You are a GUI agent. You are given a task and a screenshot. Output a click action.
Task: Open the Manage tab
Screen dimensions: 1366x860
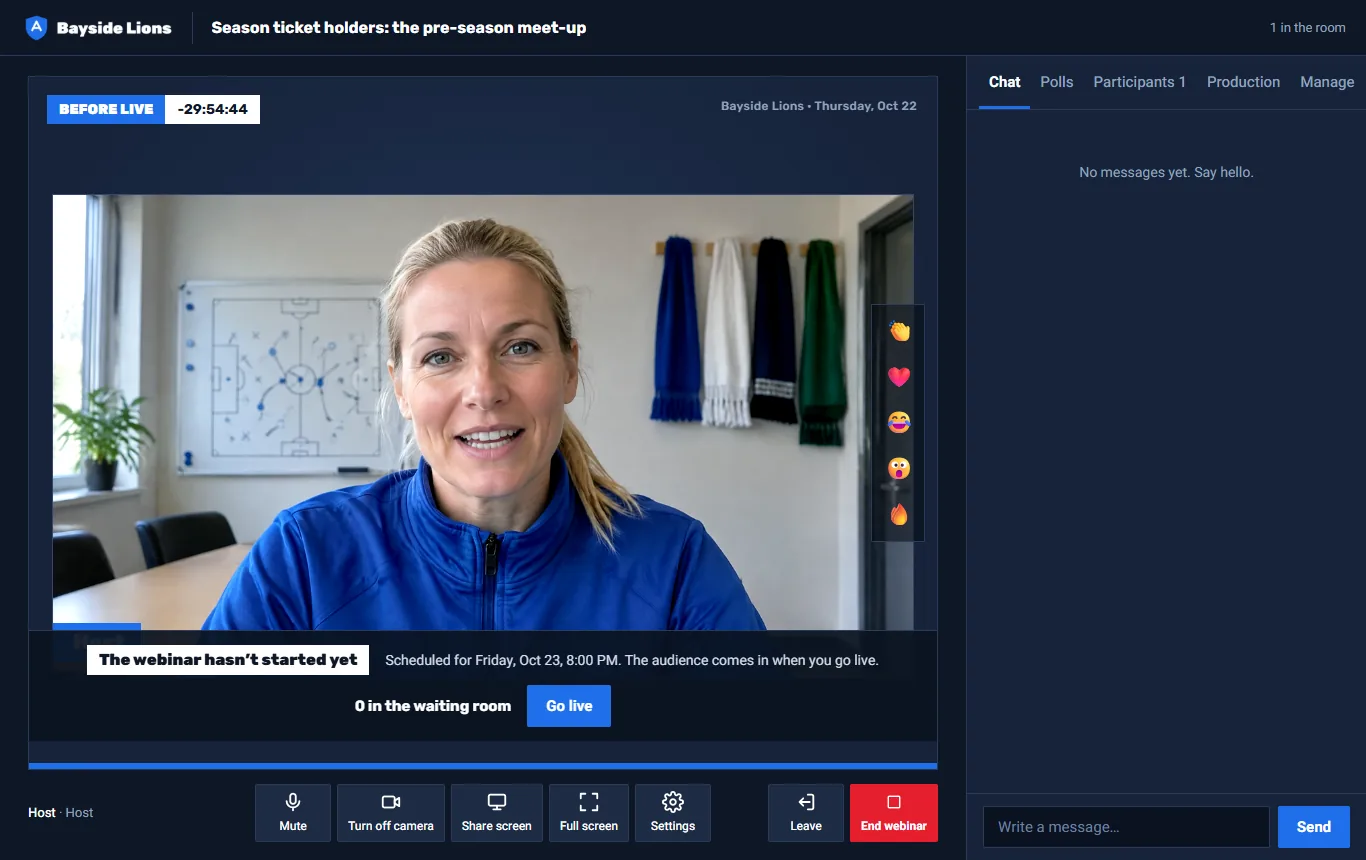(1327, 83)
